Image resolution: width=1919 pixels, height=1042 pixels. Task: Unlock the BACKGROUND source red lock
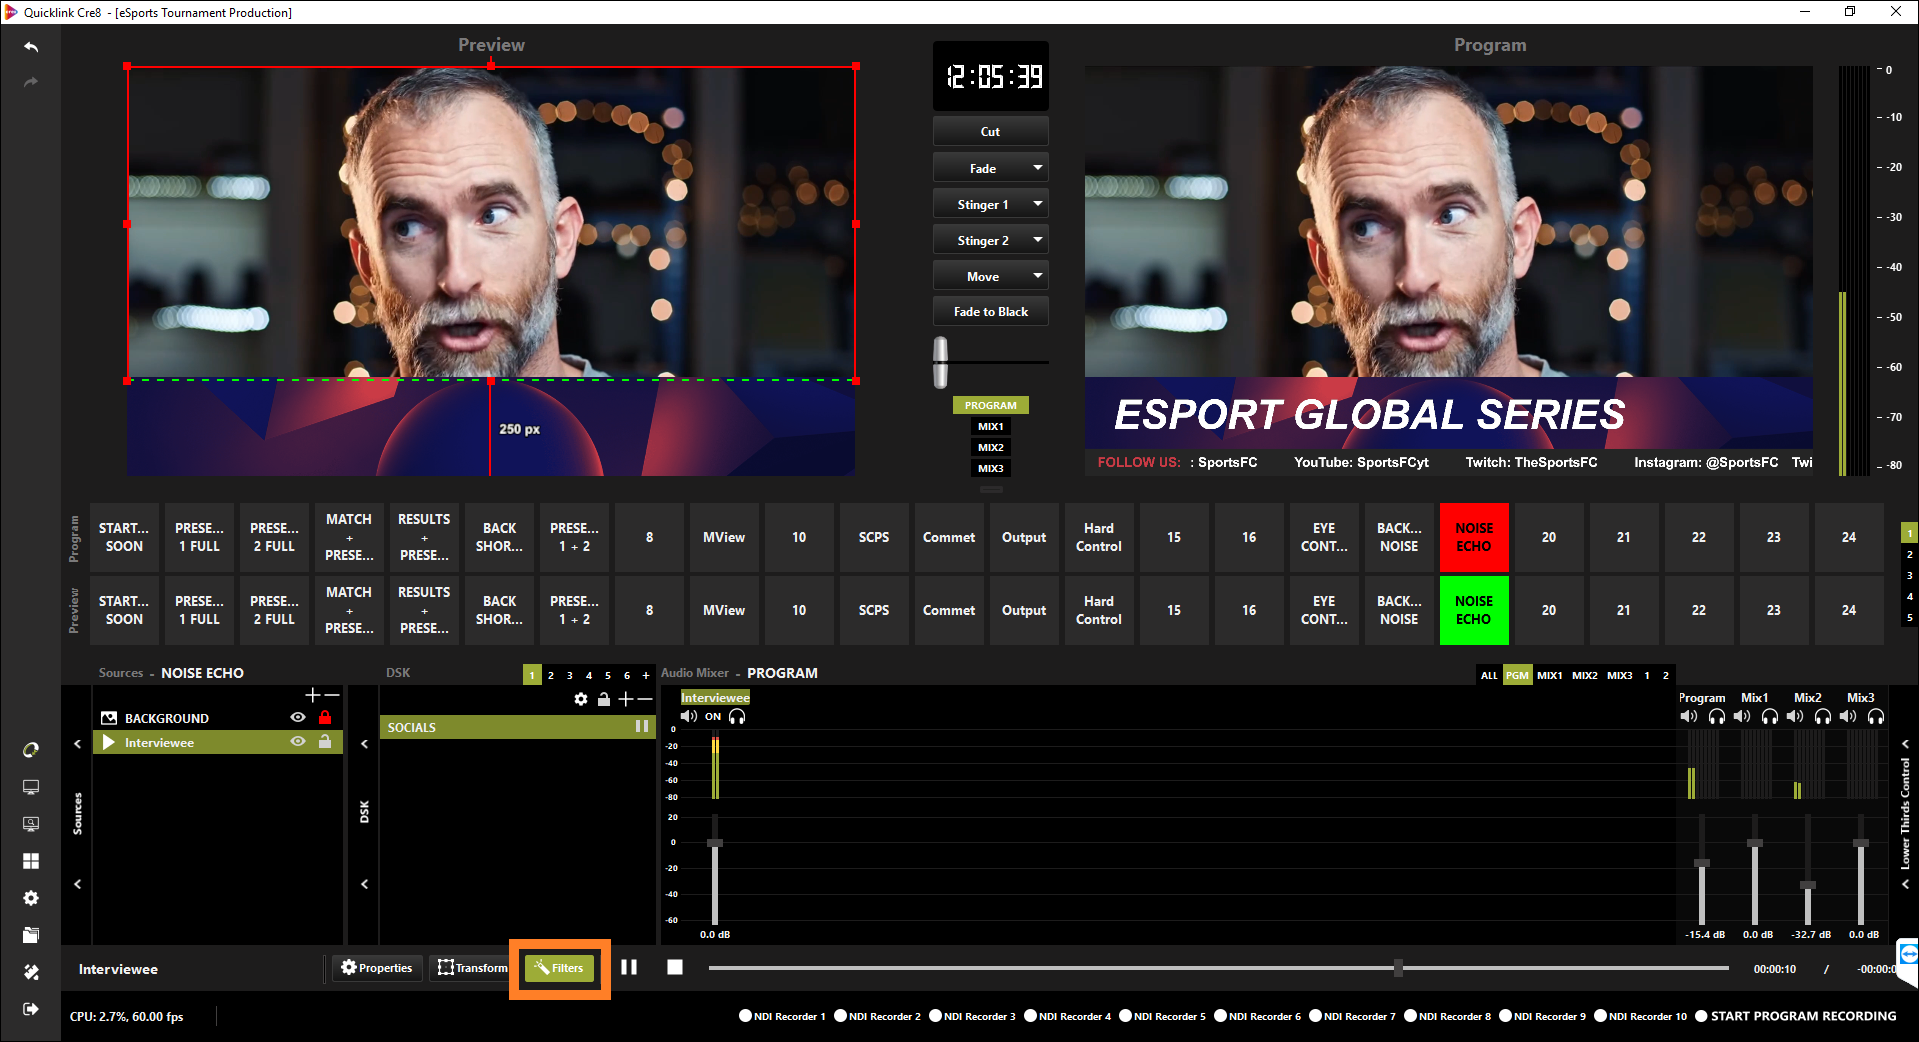(x=325, y=718)
